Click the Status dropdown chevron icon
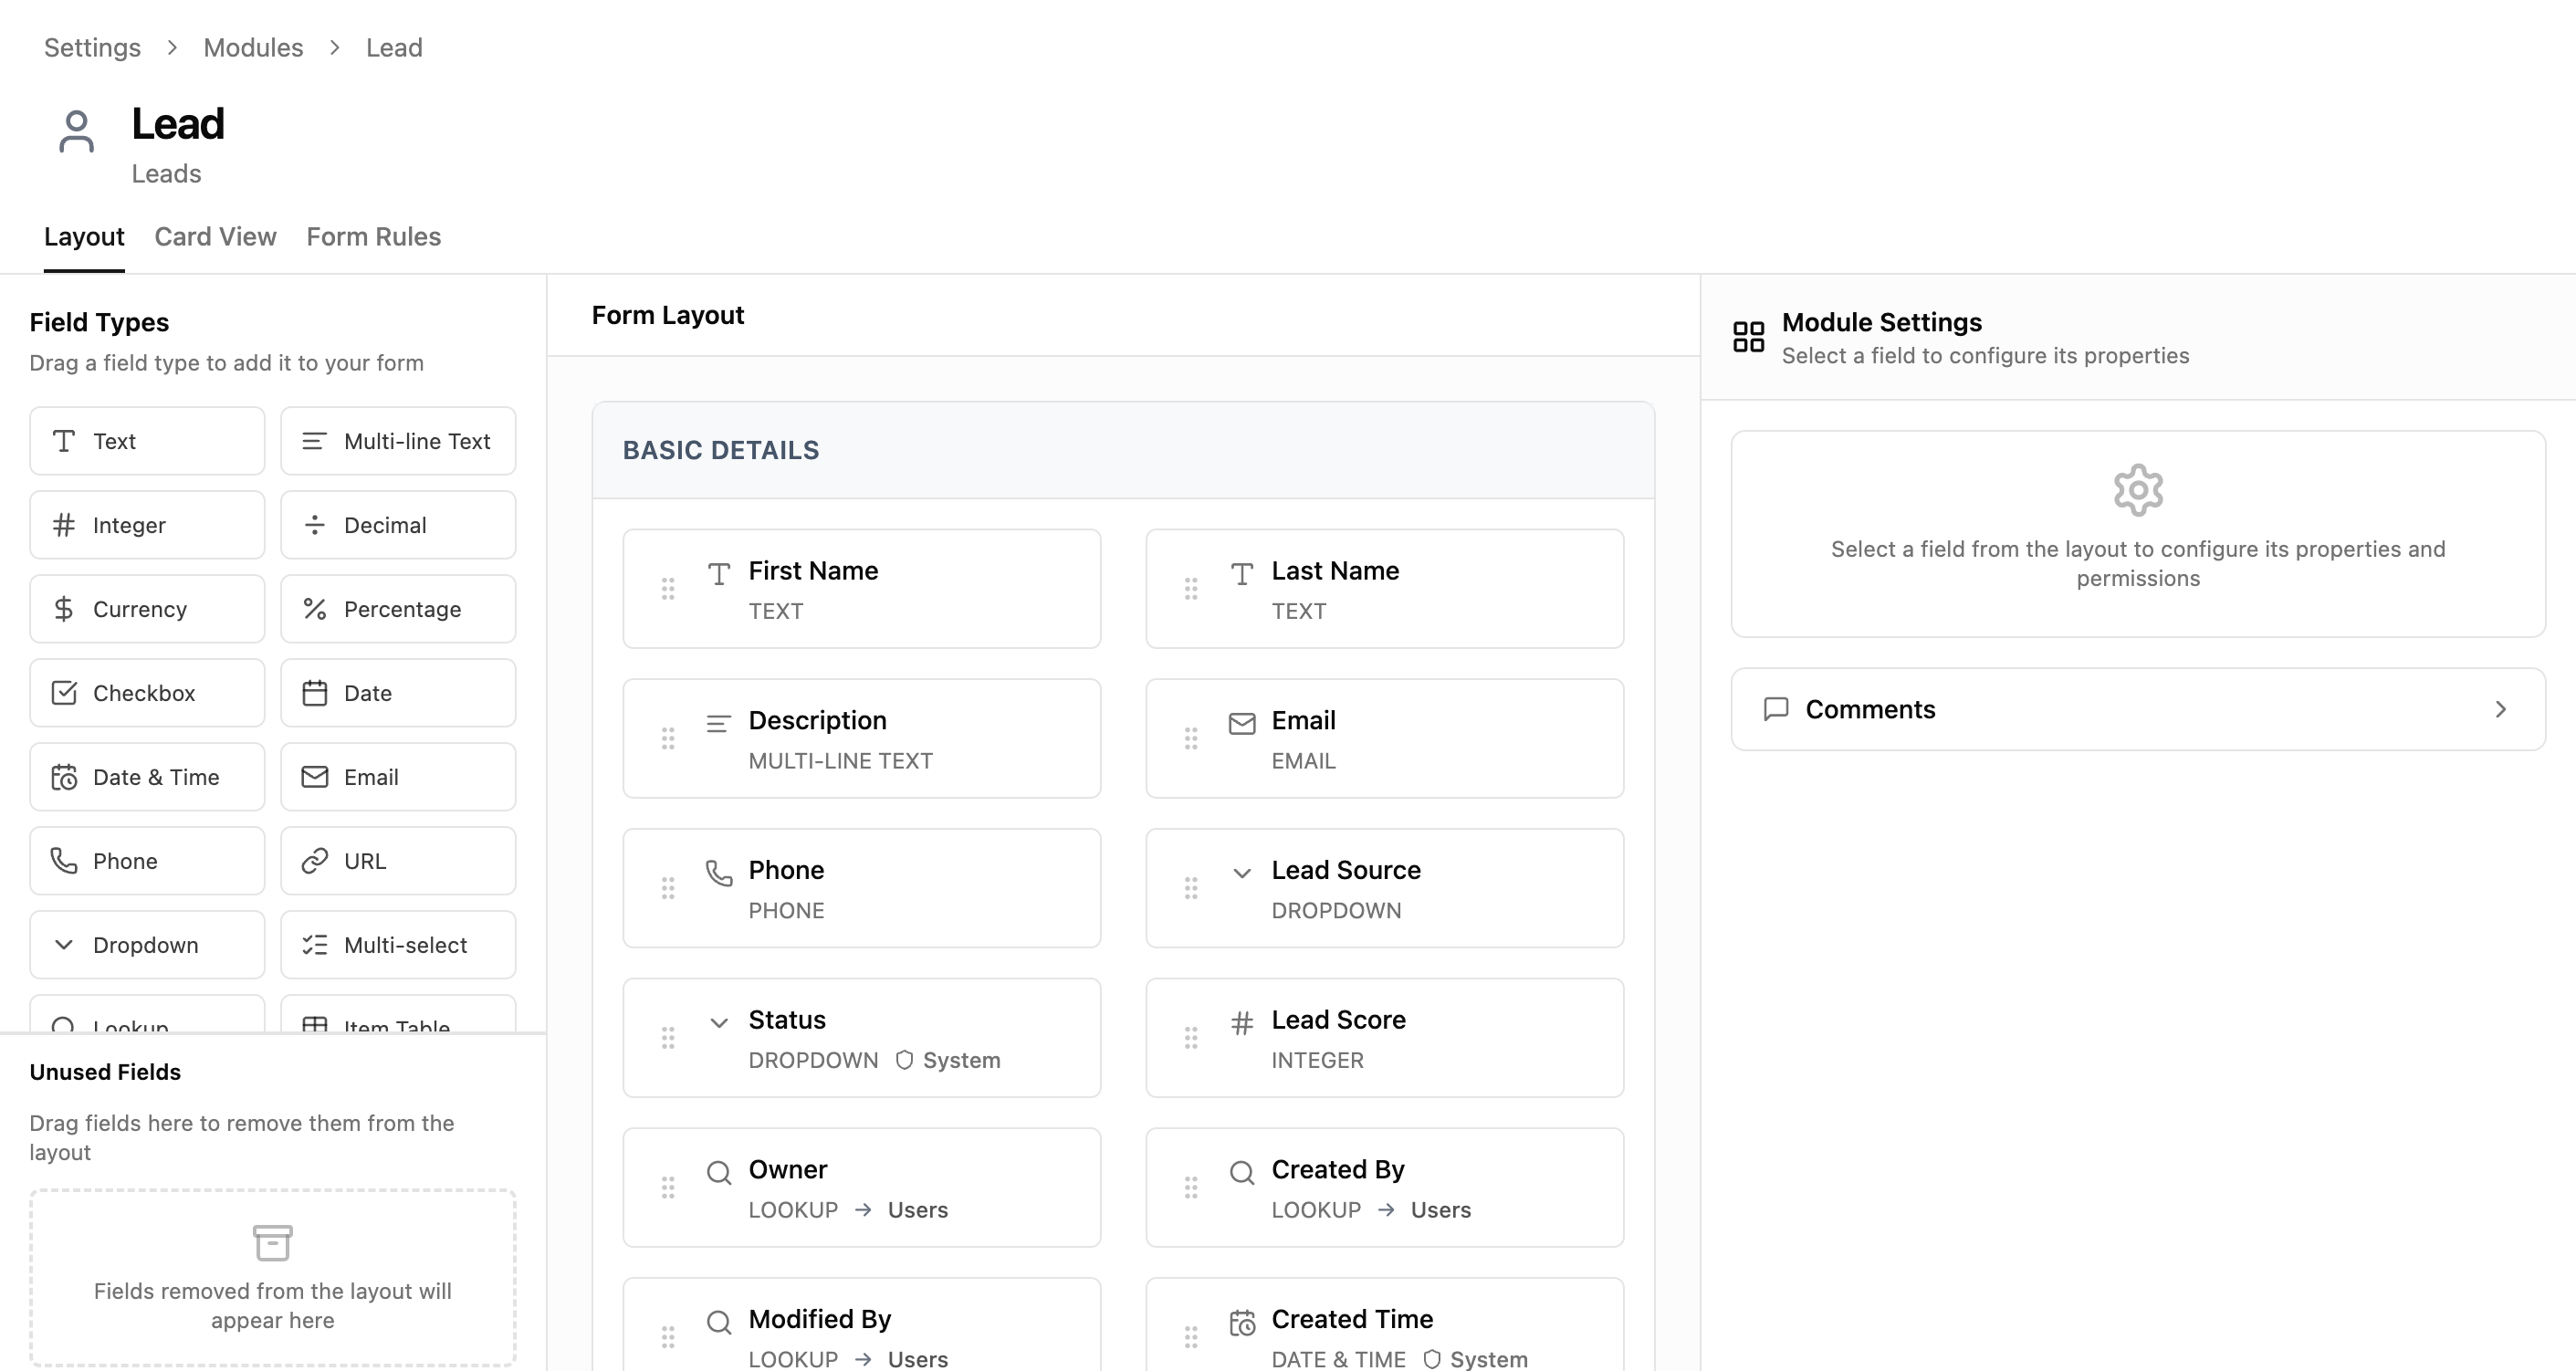Screen dimensions: 2576x1371 [719, 1023]
